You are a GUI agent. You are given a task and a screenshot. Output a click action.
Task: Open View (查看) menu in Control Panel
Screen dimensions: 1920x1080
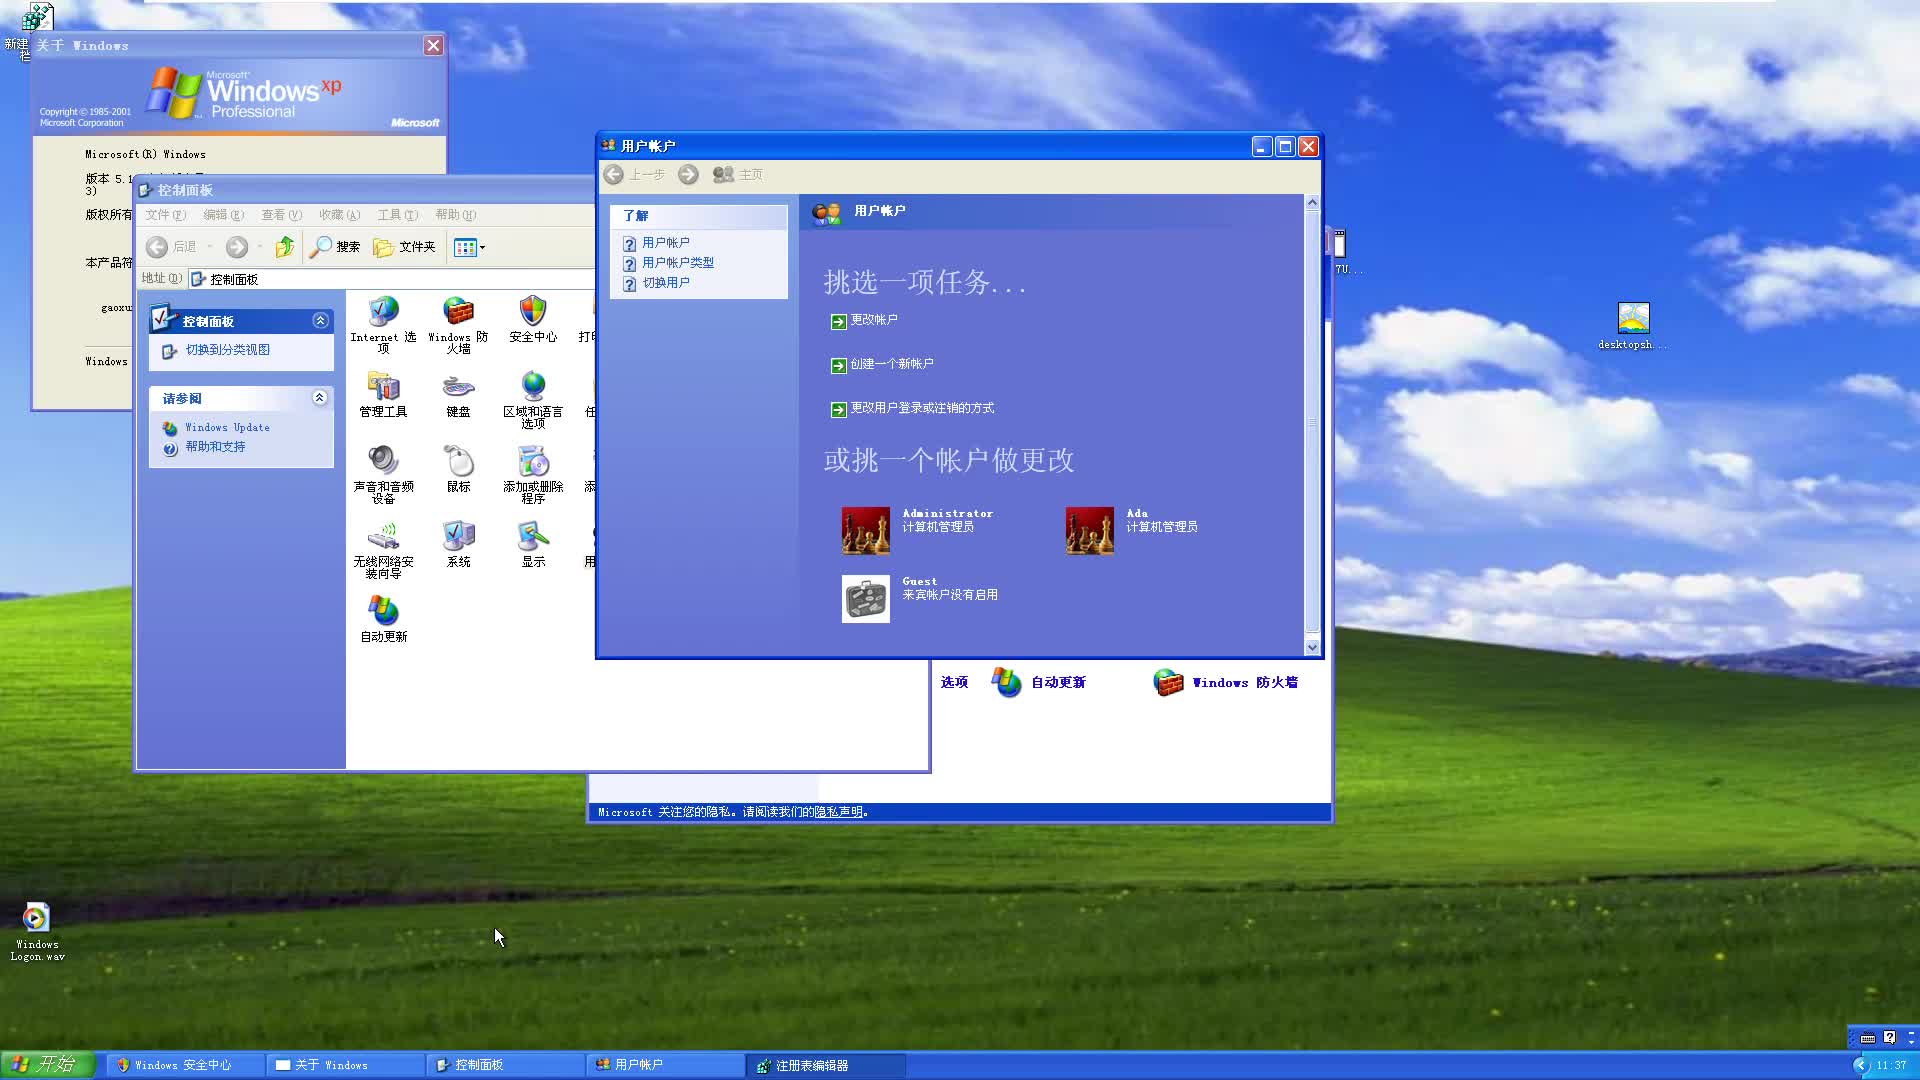[282, 215]
